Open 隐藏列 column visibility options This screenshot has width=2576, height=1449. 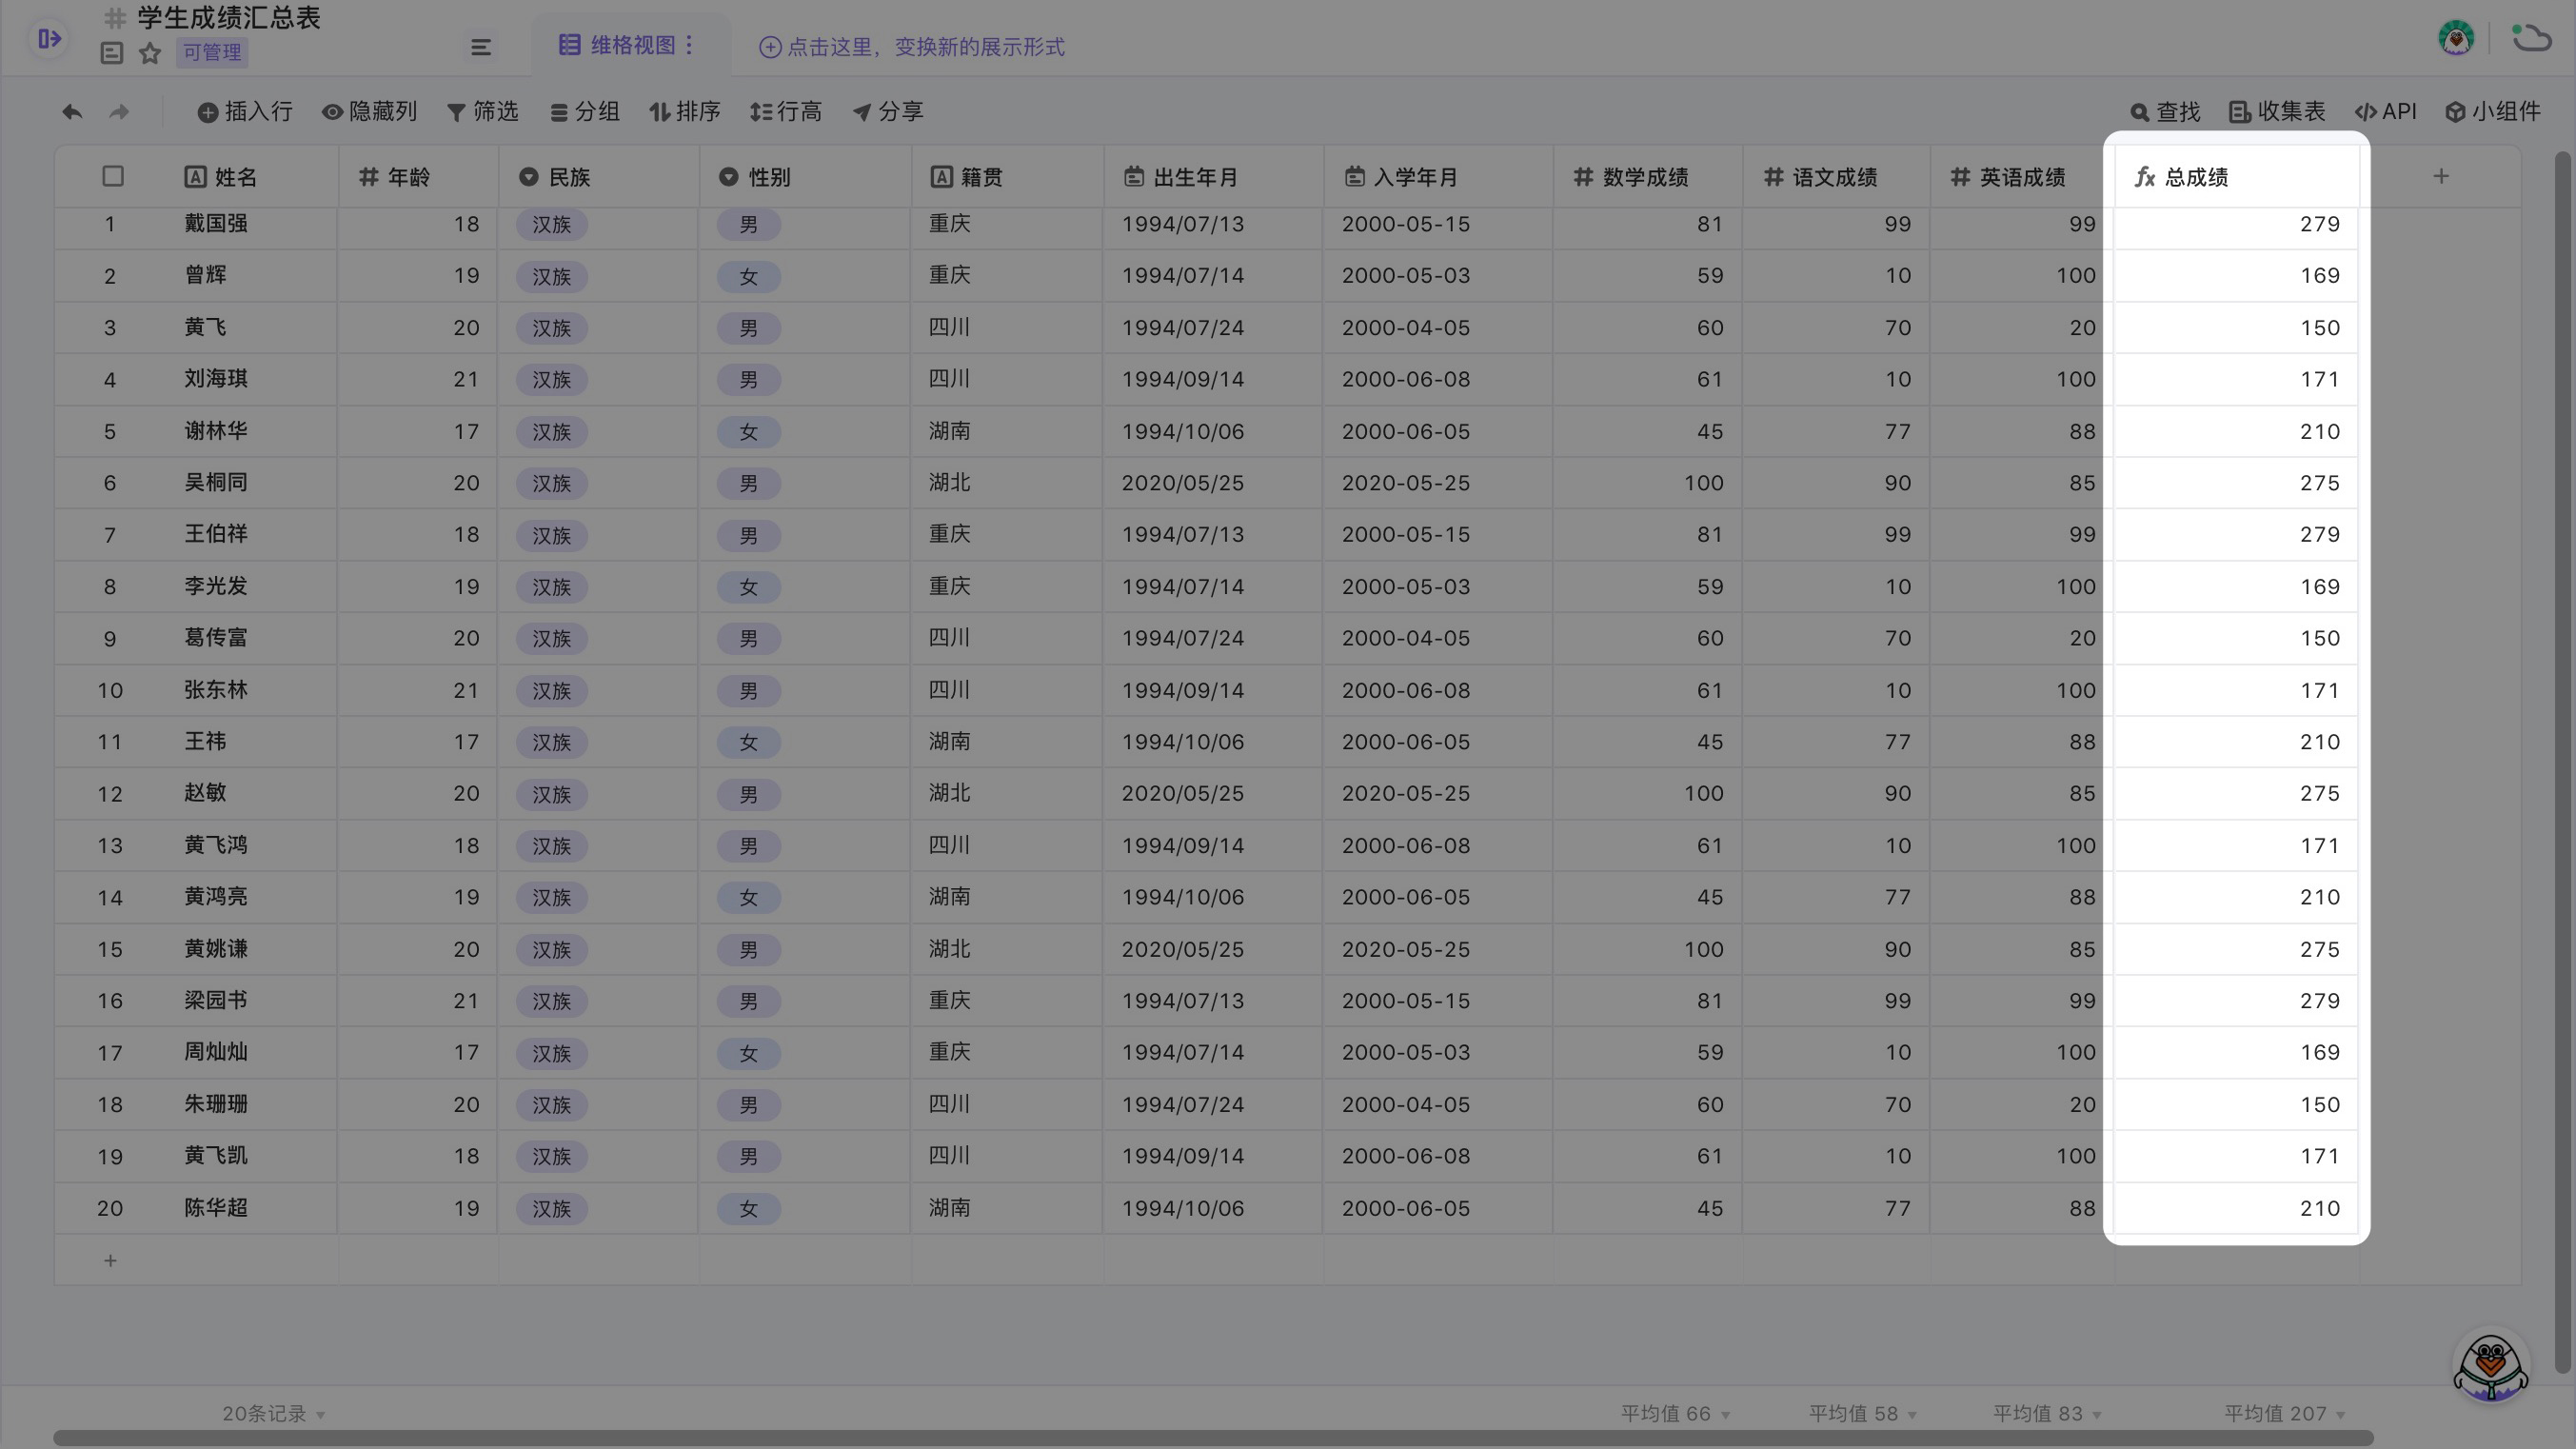click(x=369, y=112)
